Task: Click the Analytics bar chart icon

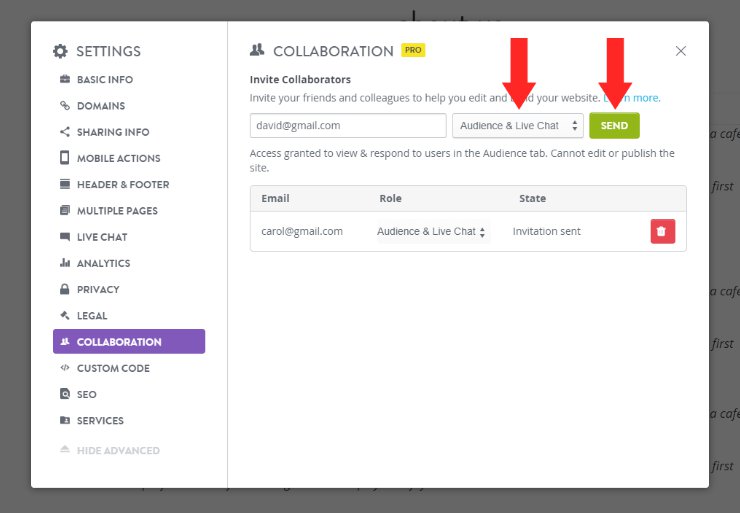Action: 65,263
